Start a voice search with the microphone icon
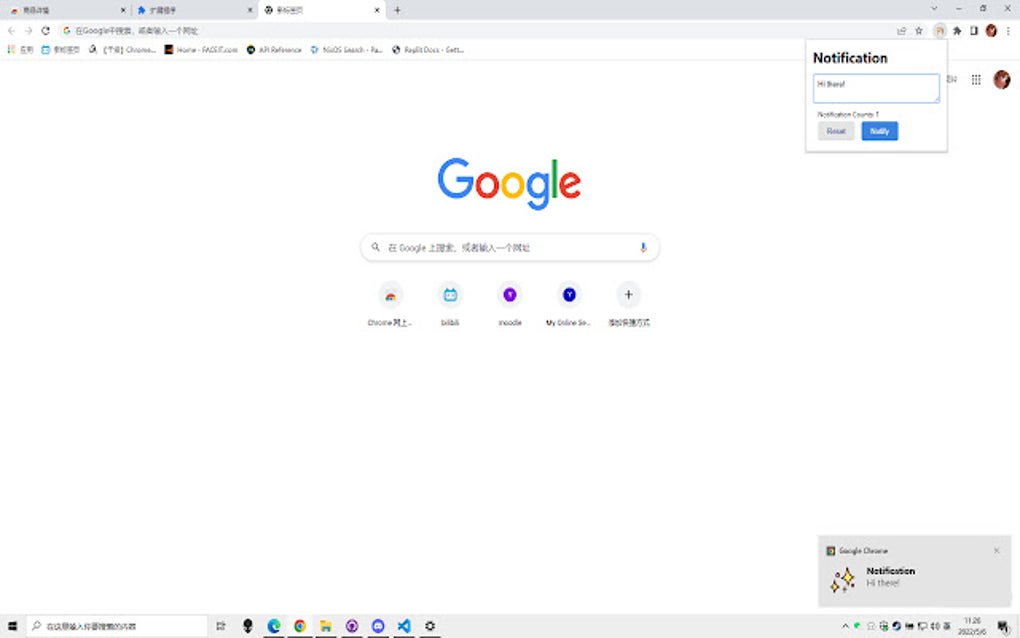This screenshot has width=1020, height=638. [x=643, y=247]
